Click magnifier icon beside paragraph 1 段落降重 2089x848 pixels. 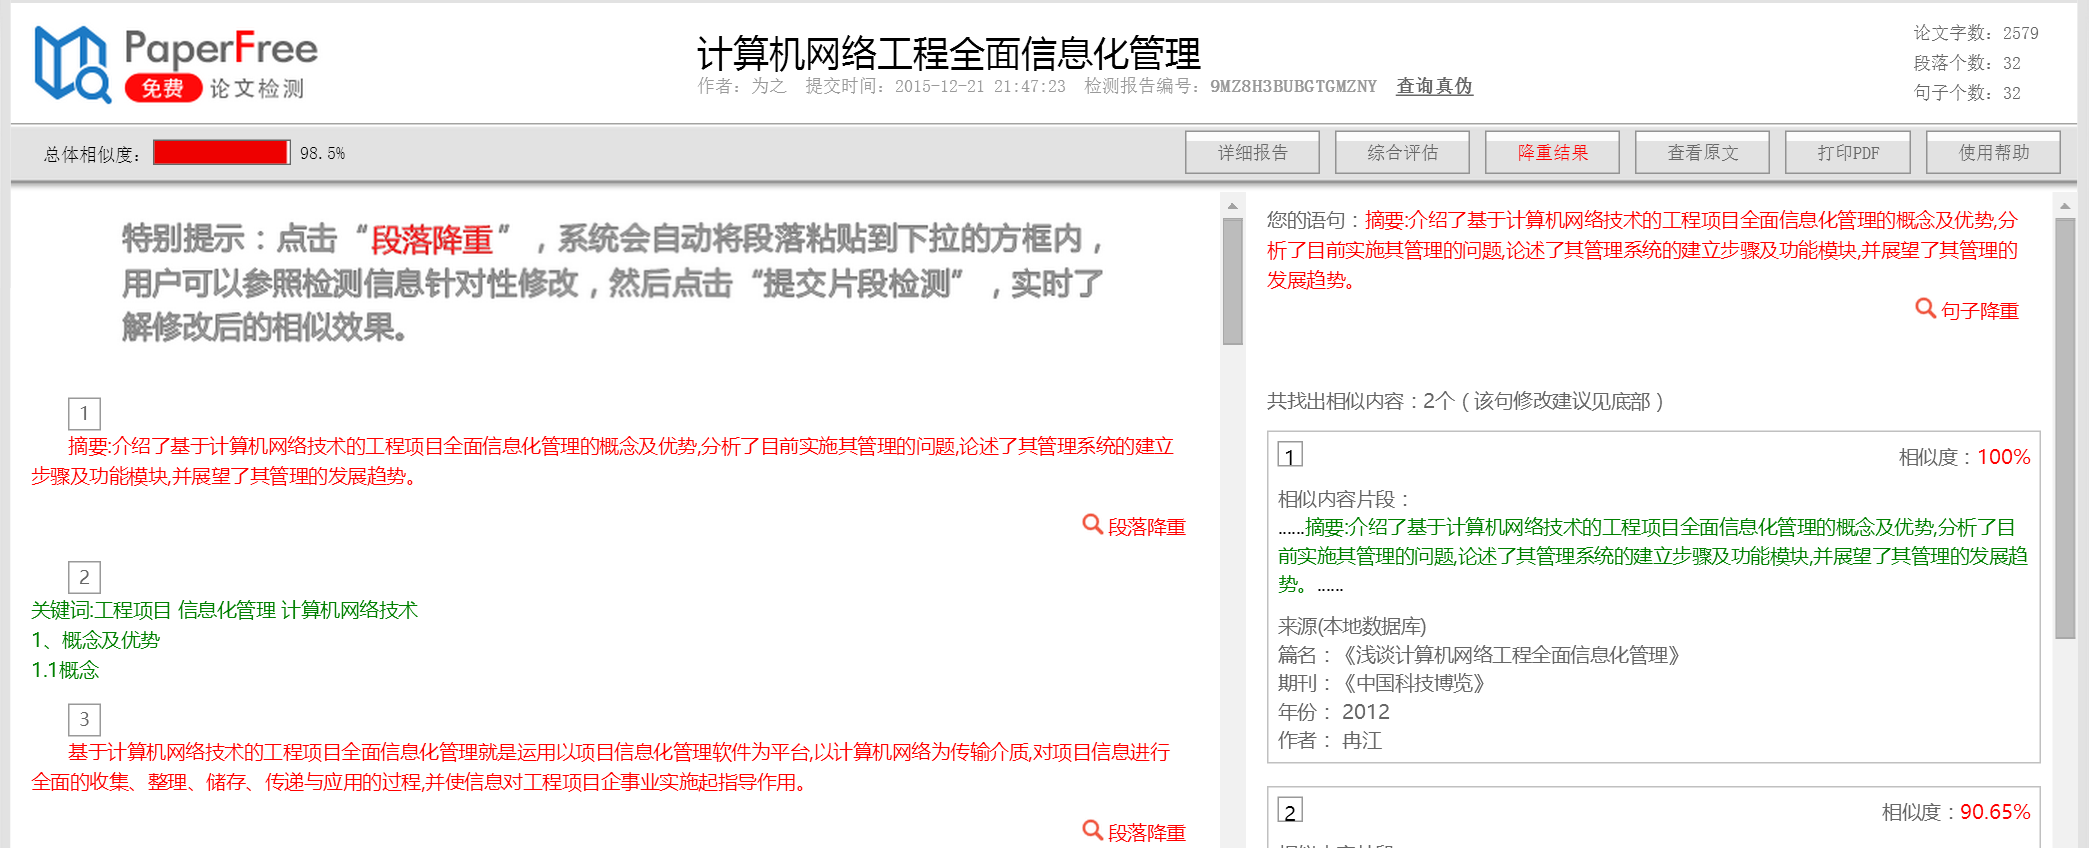(x=1092, y=524)
